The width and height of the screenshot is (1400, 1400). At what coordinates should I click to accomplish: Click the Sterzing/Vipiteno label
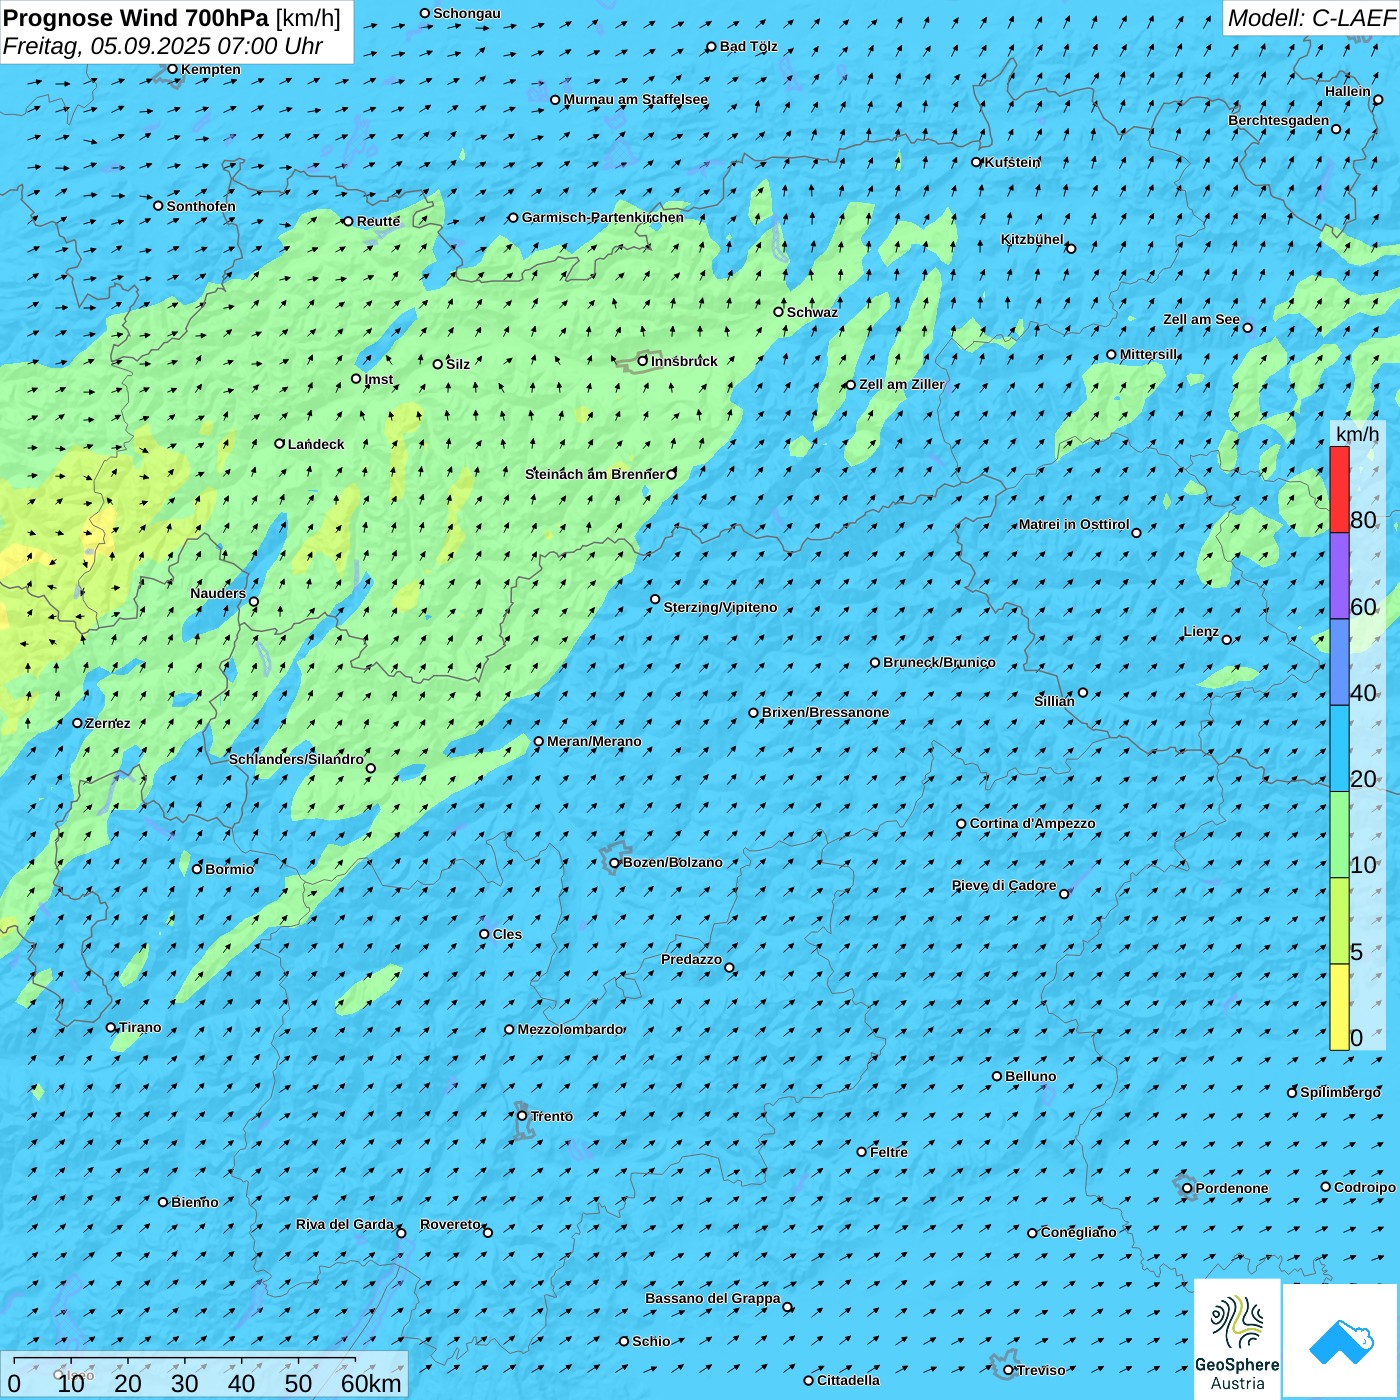pyautogui.click(x=721, y=607)
